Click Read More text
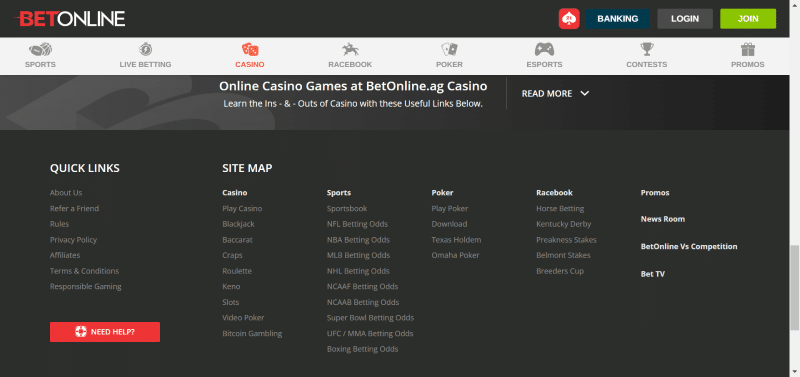The image size is (800, 377). coord(546,93)
